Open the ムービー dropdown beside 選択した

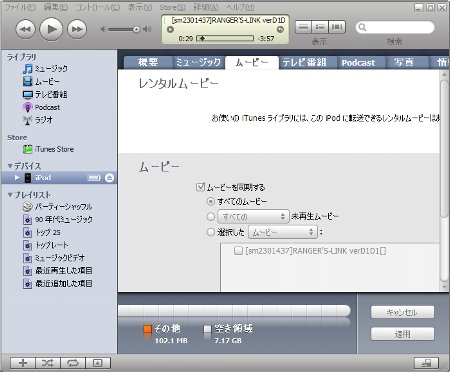283,232
